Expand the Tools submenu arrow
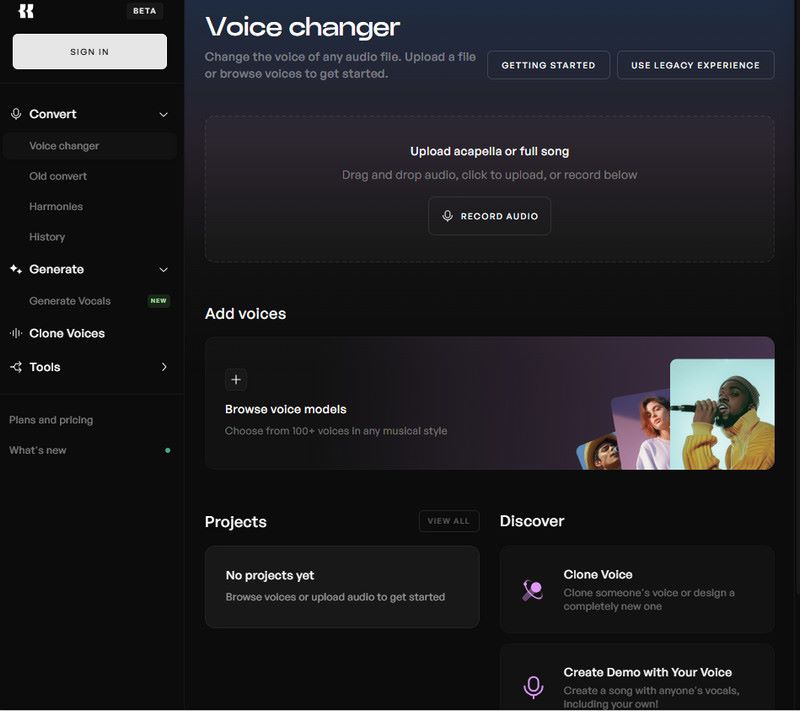The image size is (800, 711). 164,367
